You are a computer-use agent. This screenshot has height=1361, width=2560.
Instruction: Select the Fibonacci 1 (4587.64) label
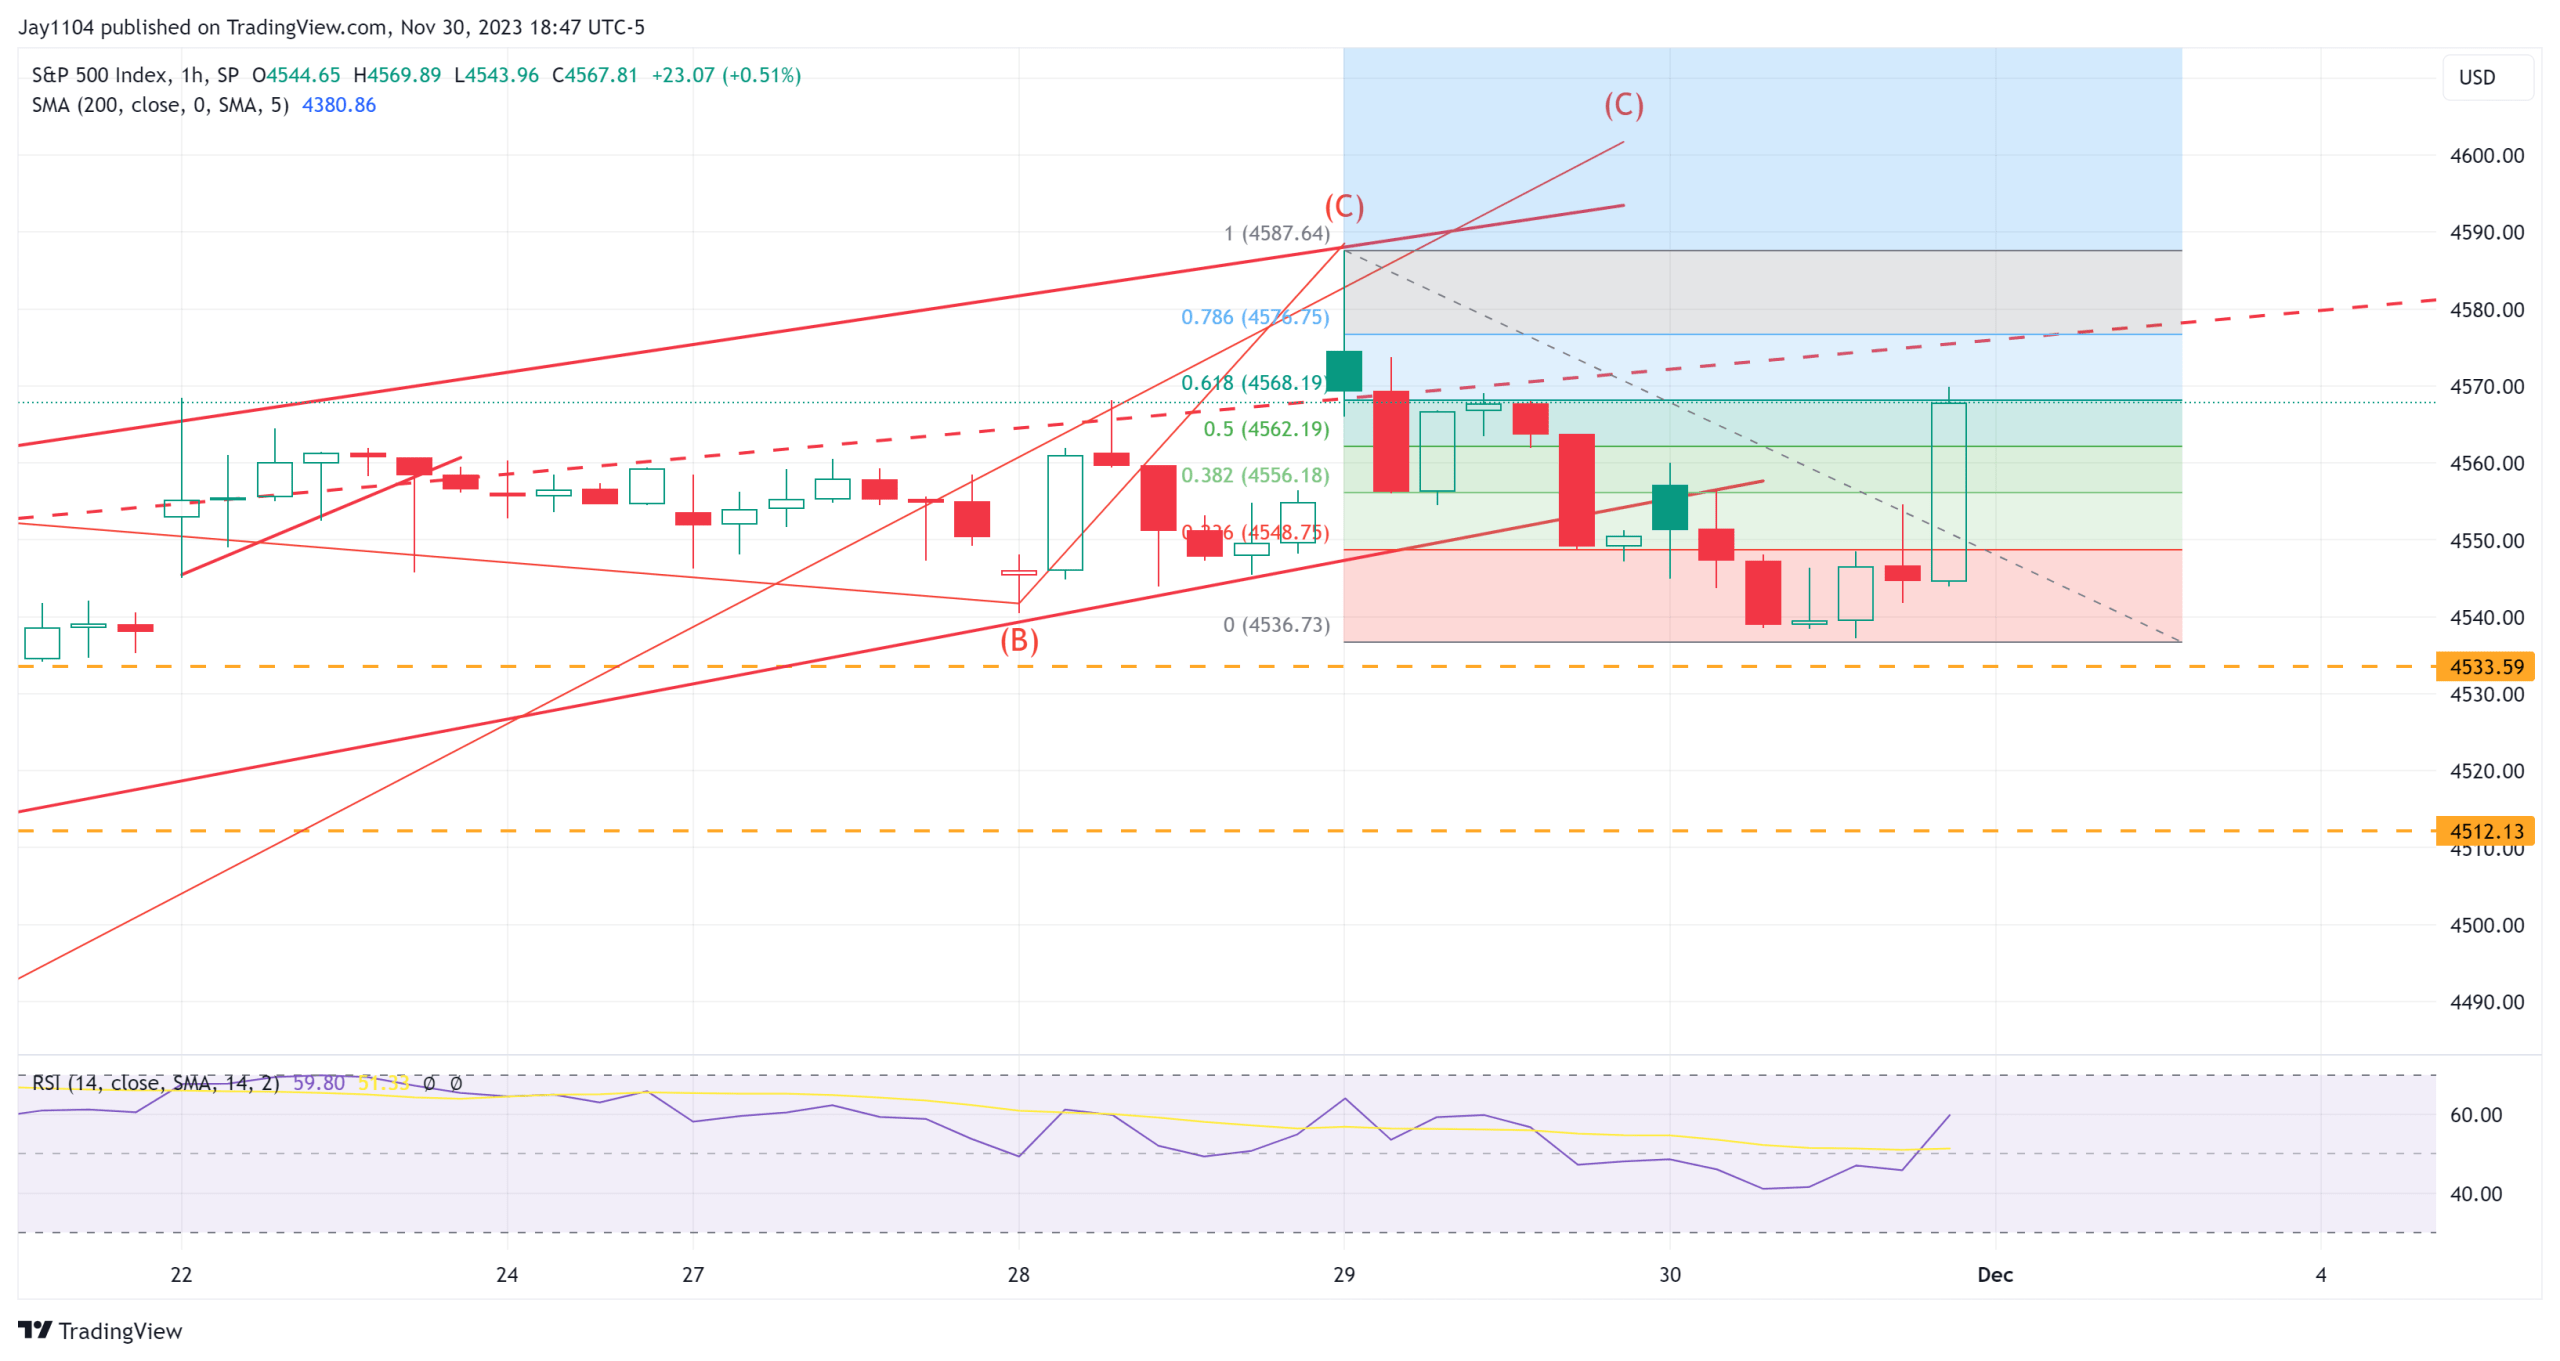point(1277,233)
